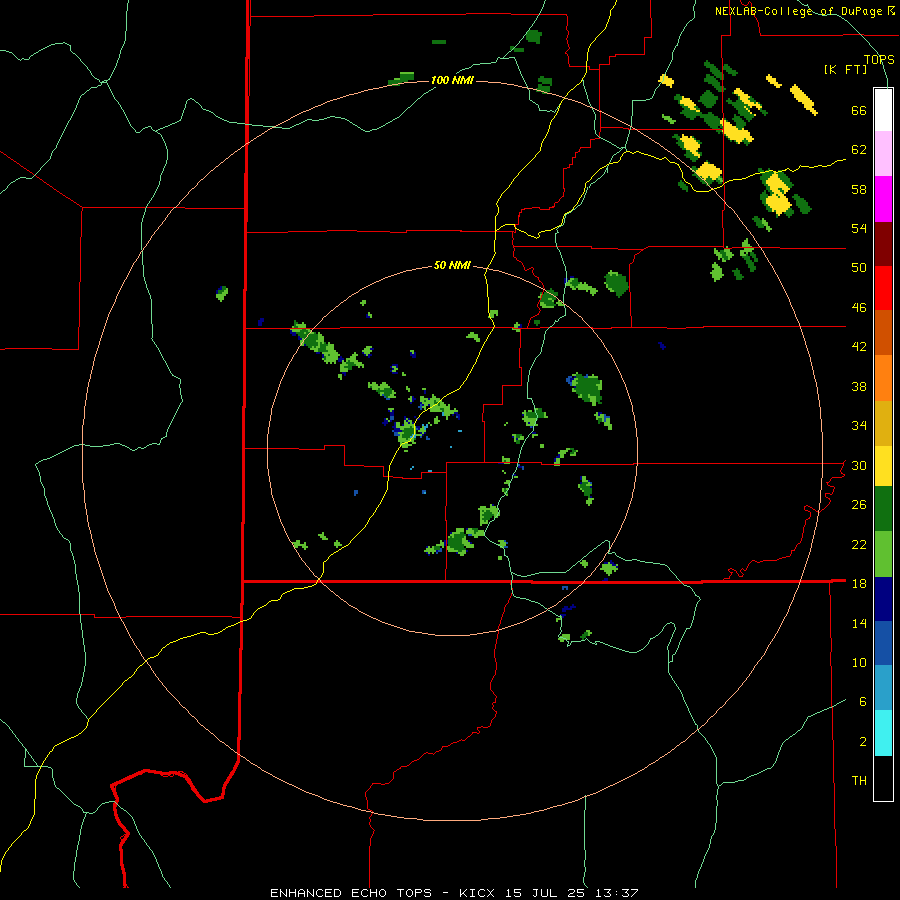Pick the light orange legend segment
This screenshot has width=900, height=900.
[883, 378]
